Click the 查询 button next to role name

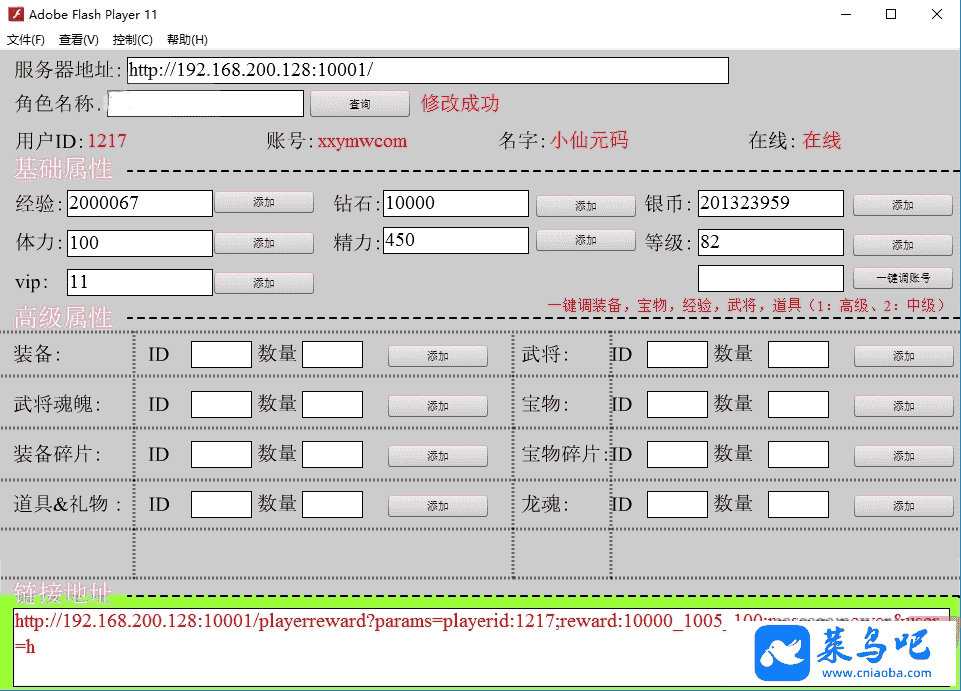(x=360, y=104)
